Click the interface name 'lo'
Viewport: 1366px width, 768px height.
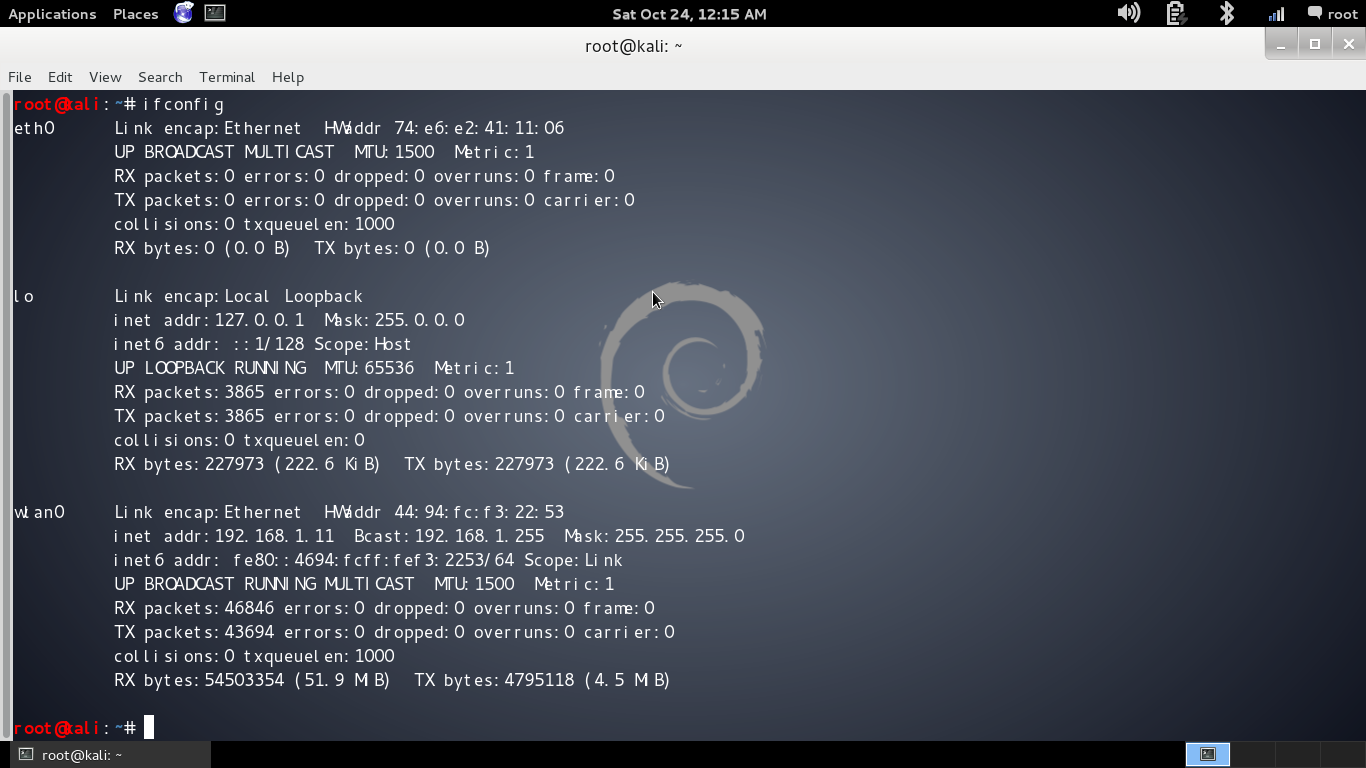click(24, 296)
